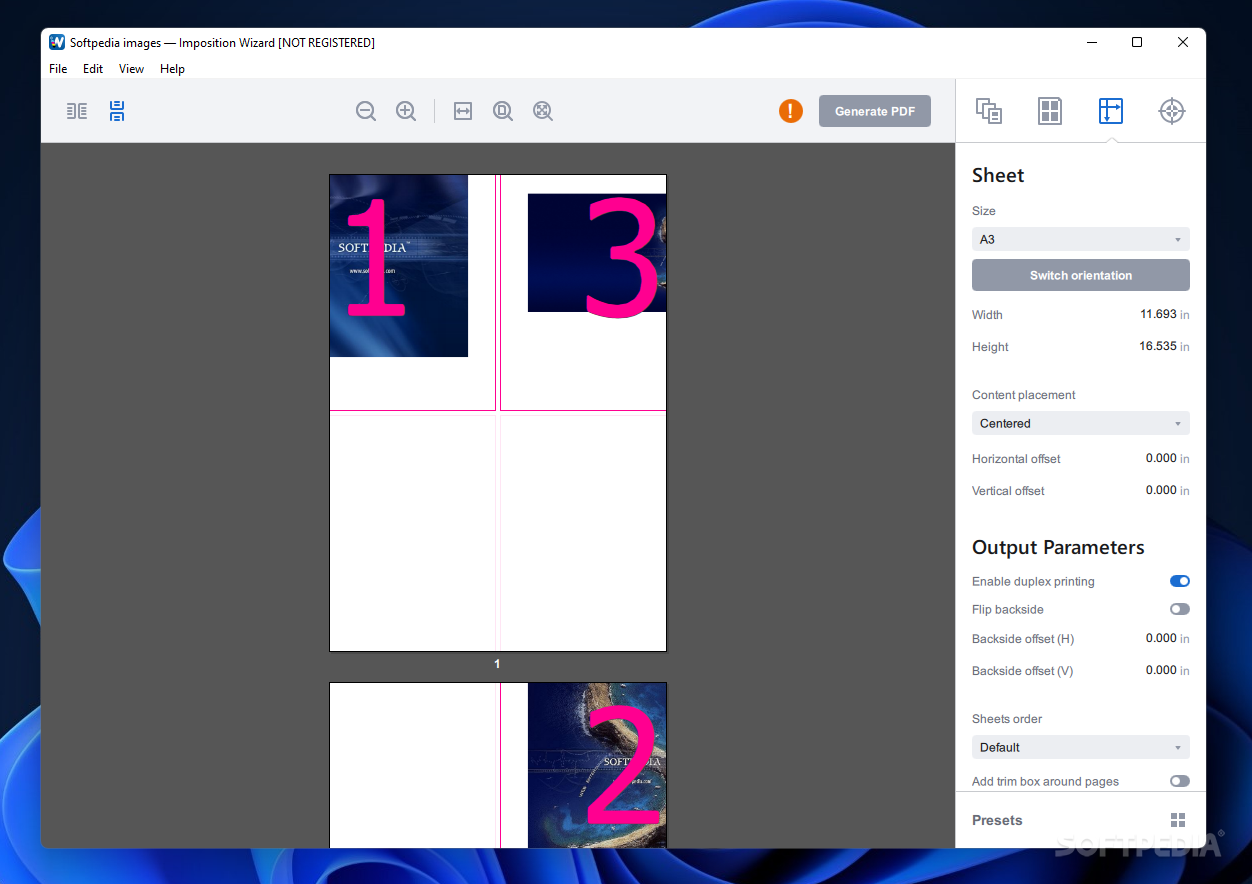
Task: Open the Help menu
Action: coord(172,69)
